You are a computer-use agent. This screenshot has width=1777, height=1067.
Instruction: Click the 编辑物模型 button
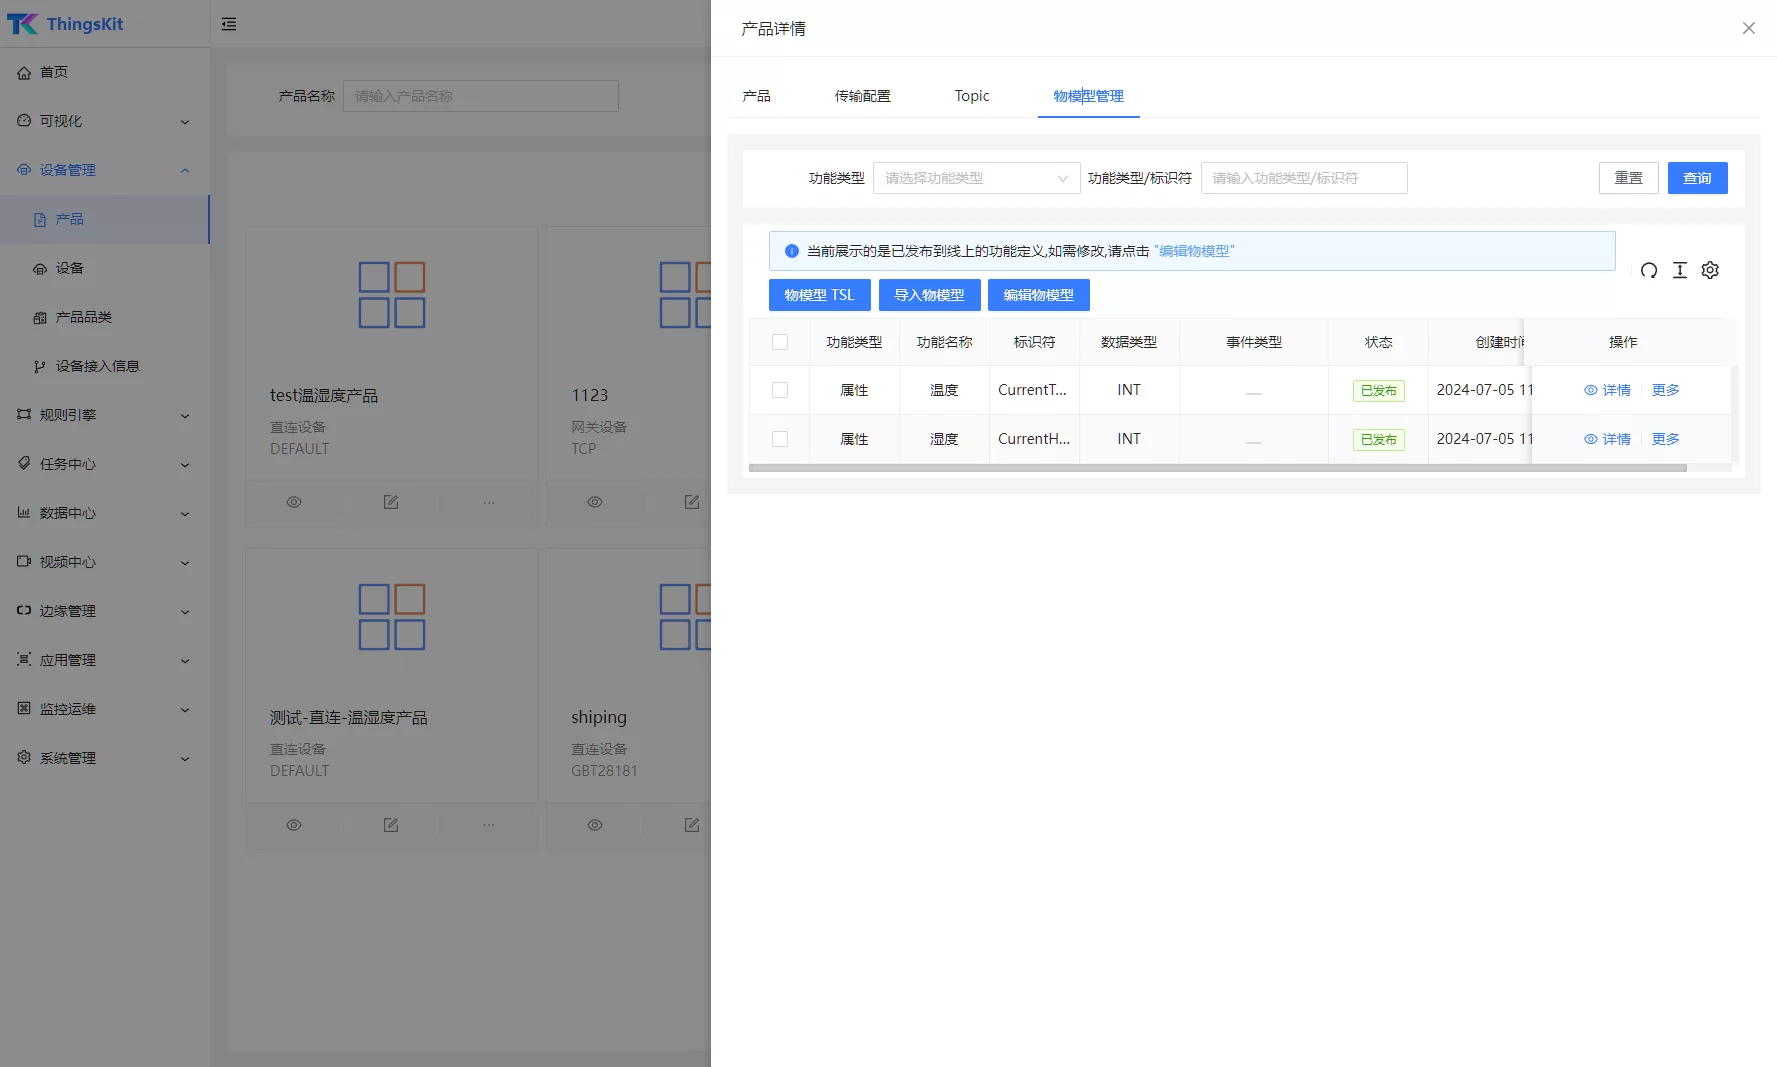click(1038, 295)
